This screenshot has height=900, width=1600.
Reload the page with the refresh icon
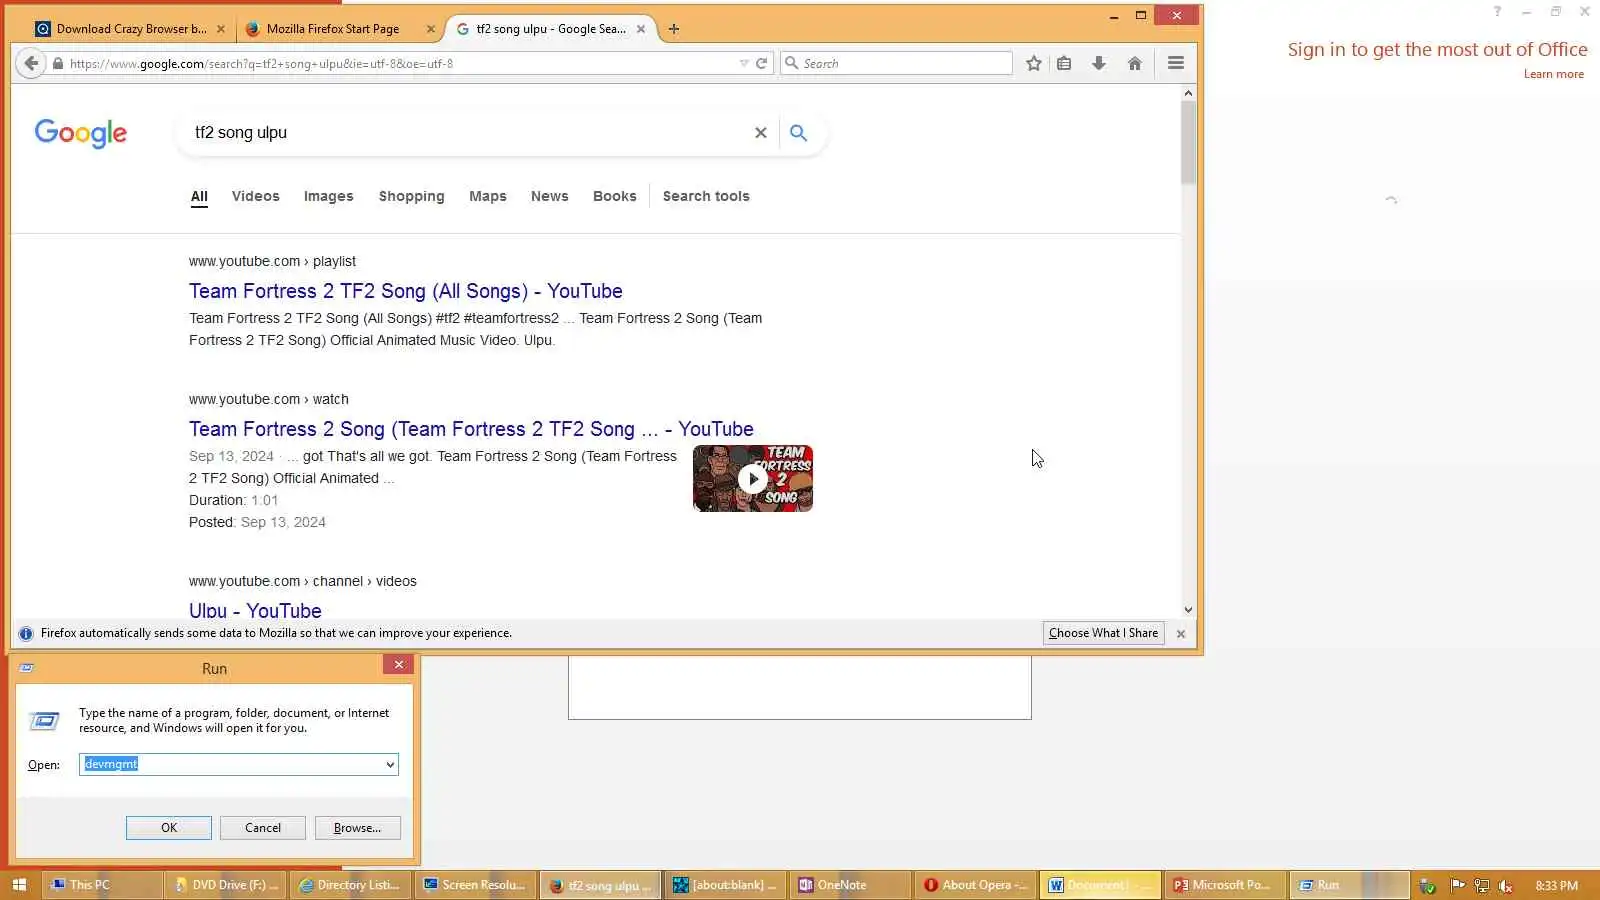[762, 63]
